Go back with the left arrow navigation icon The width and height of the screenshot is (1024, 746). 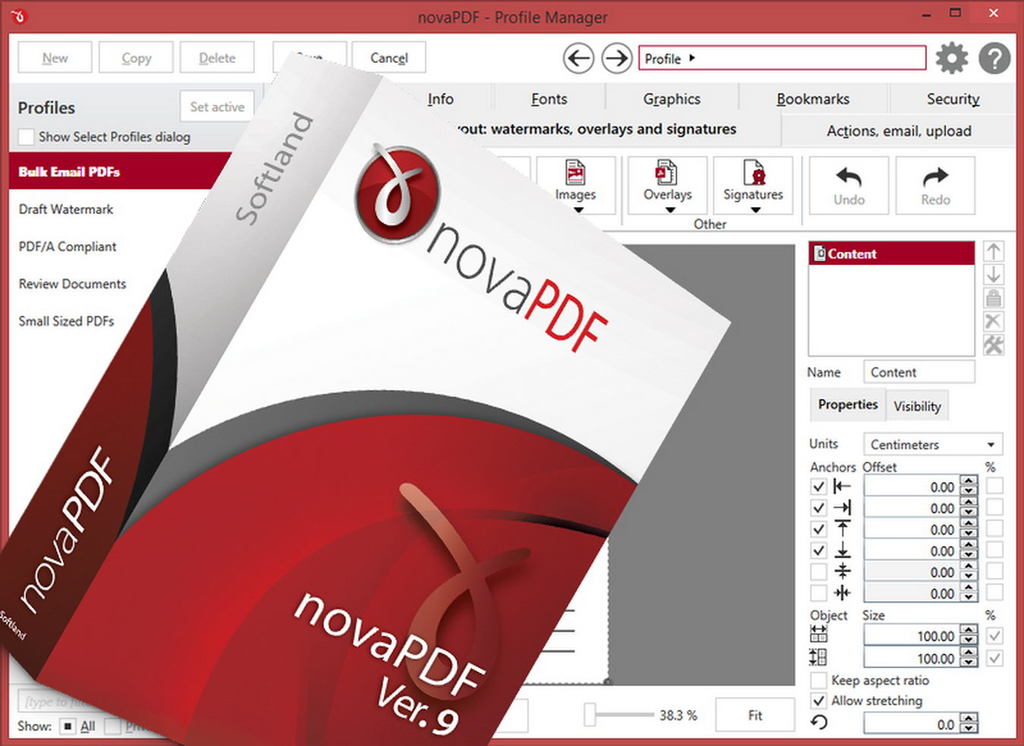point(579,58)
